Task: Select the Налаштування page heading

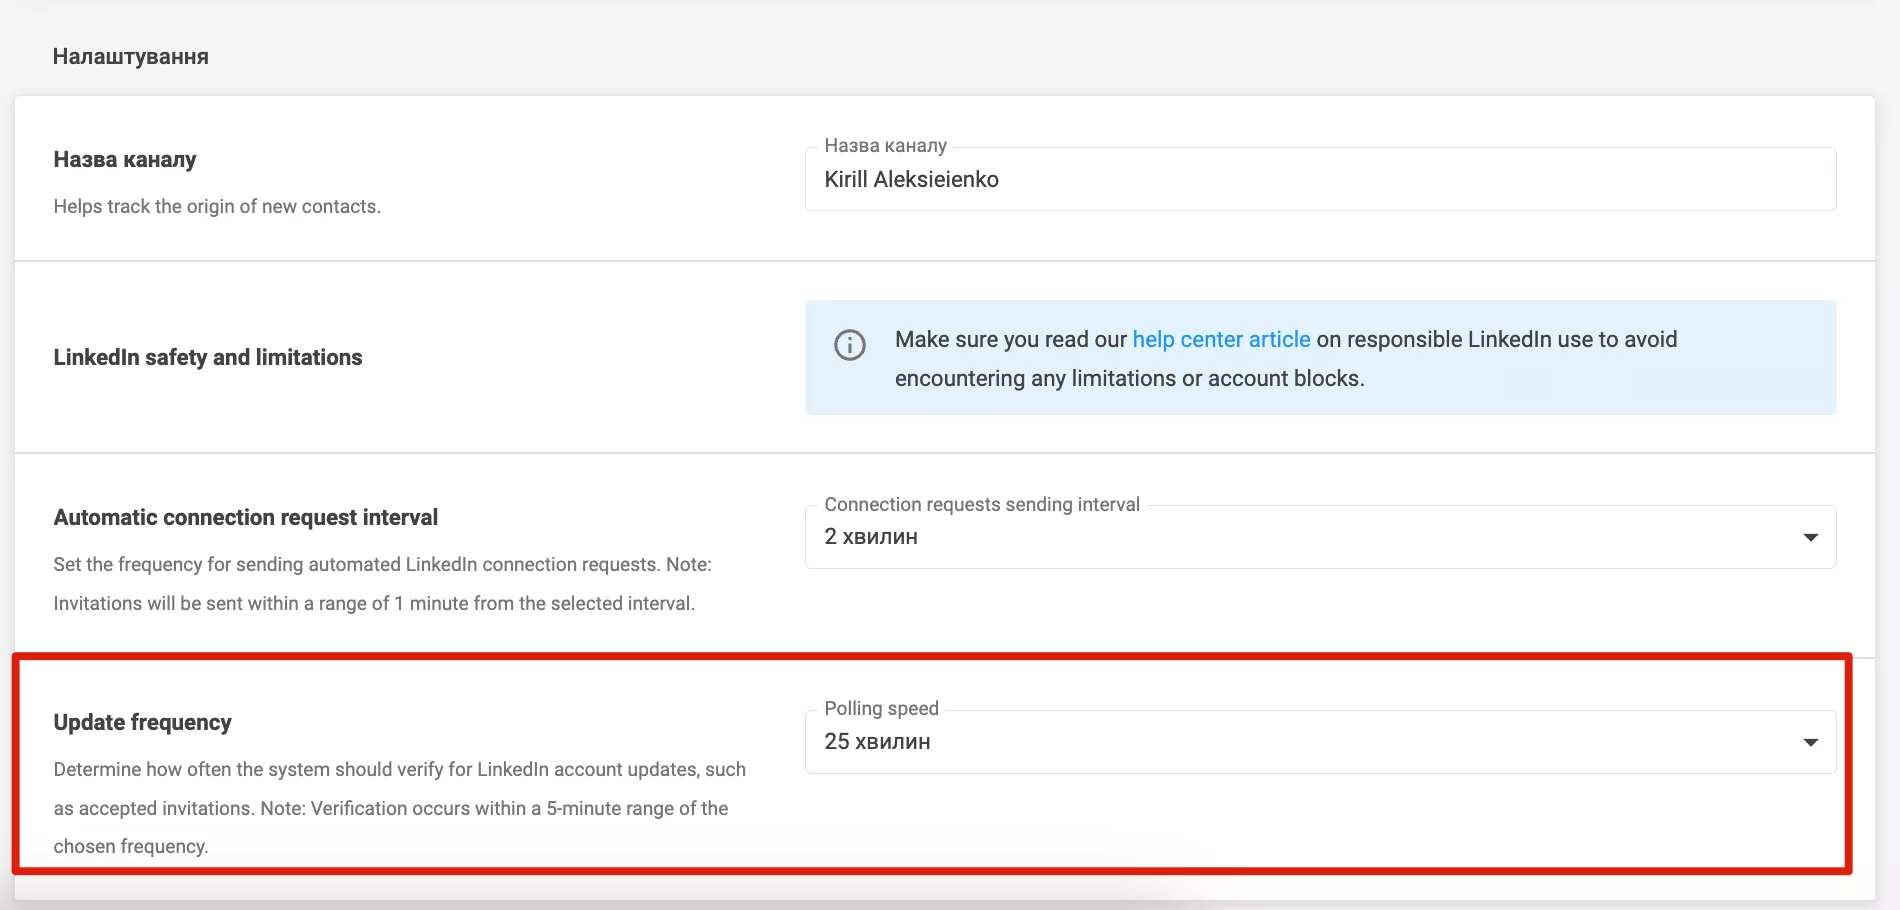Action: 131,57
